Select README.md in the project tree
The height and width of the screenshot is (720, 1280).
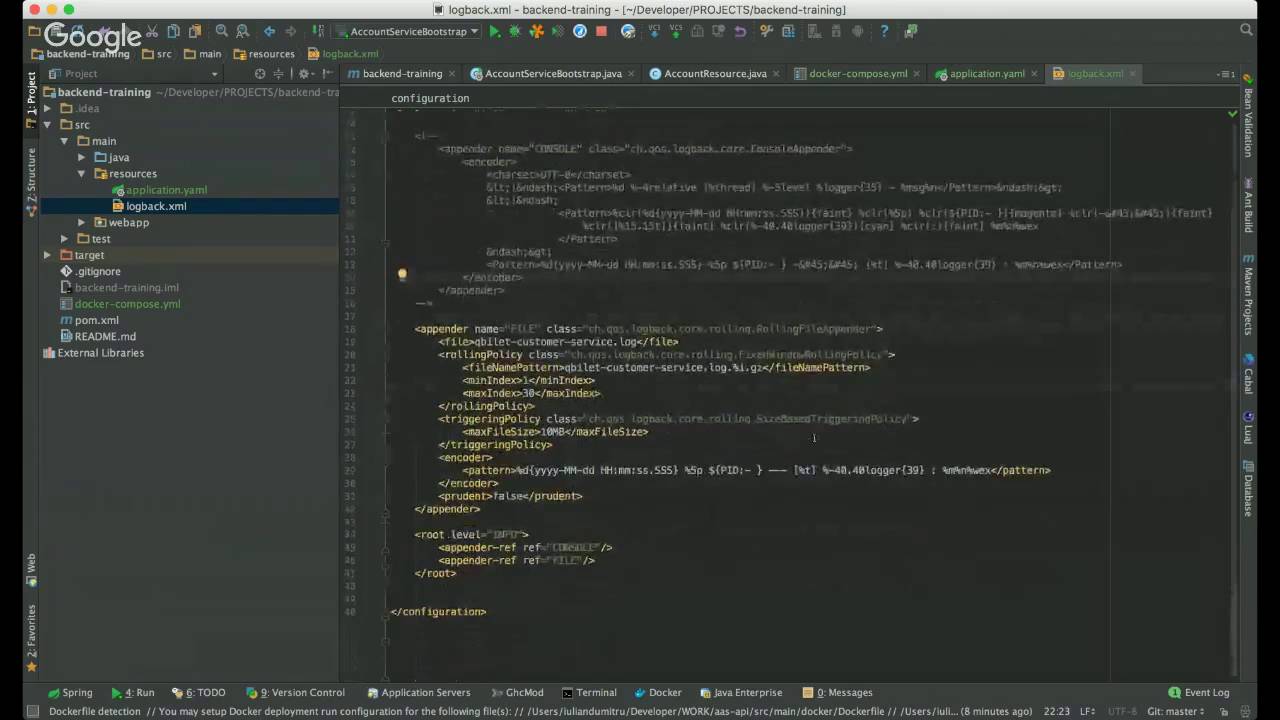click(x=98, y=337)
